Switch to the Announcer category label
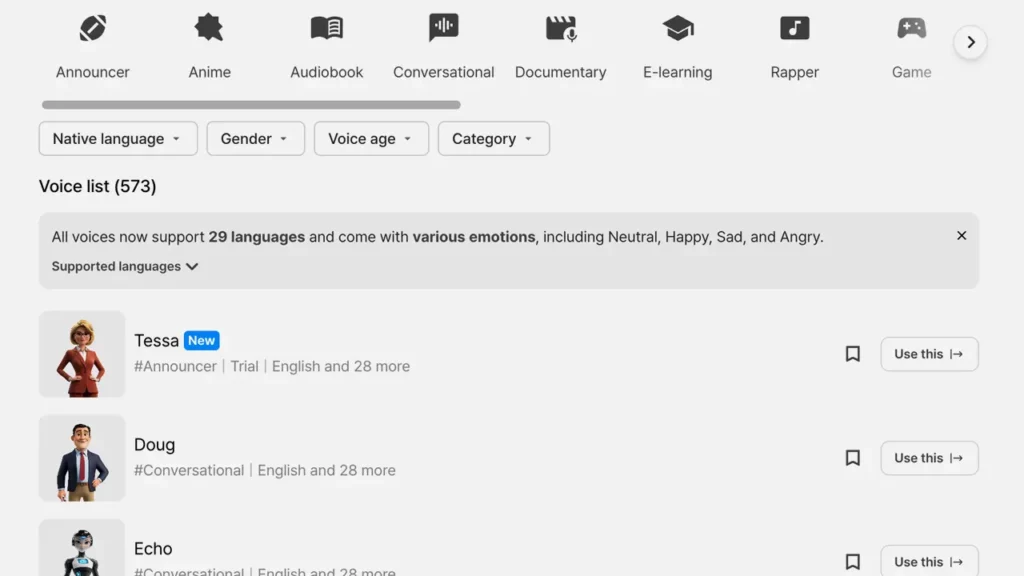This screenshot has width=1024, height=576. [93, 72]
